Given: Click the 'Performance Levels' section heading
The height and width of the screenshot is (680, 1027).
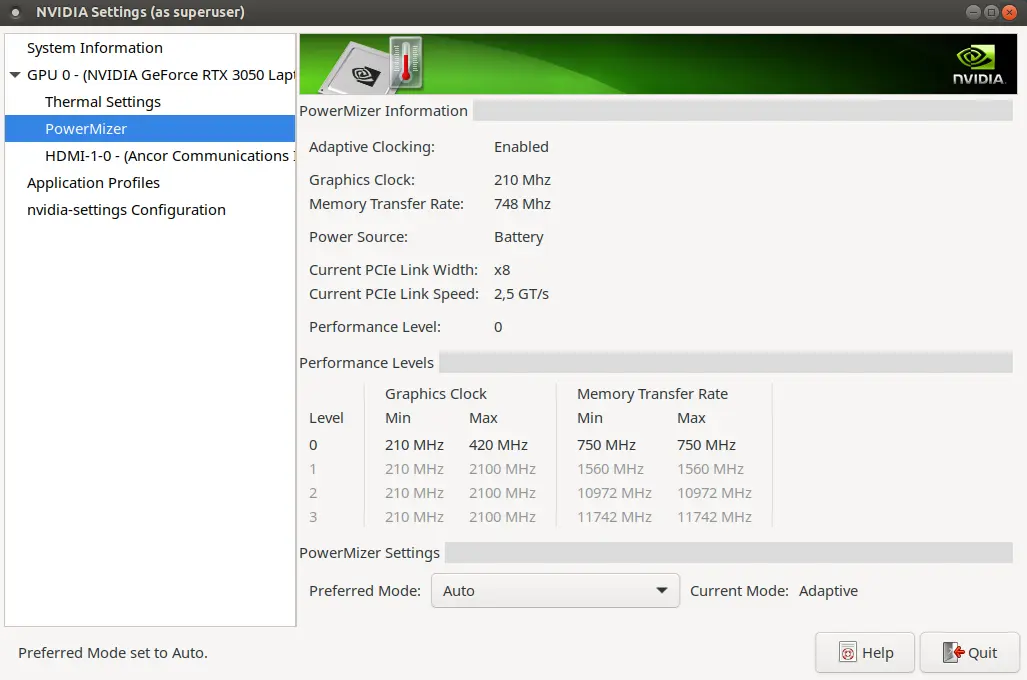Looking at the screenshot, I should 366,363.
